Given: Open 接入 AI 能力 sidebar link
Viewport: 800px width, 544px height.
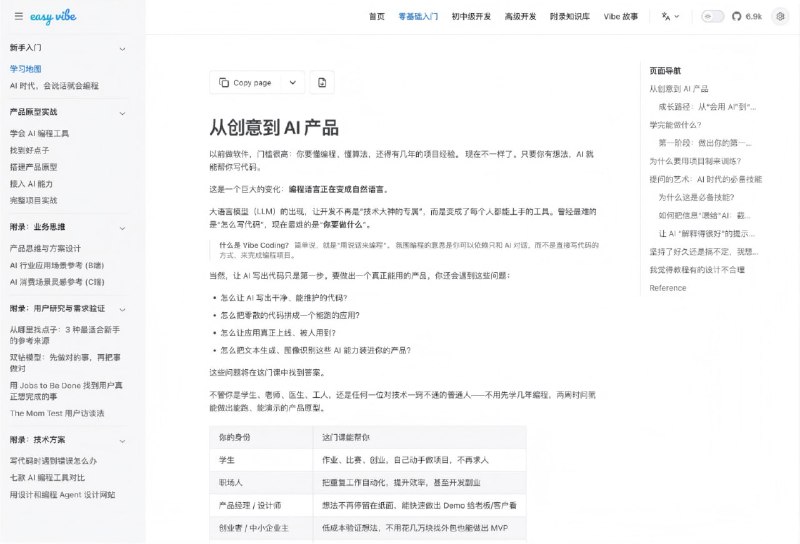Looking at the screenshot, I should [31, 184].
